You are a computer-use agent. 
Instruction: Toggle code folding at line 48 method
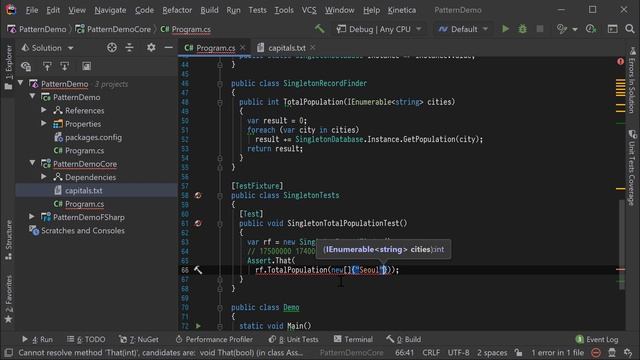click(x=220, y=102)
